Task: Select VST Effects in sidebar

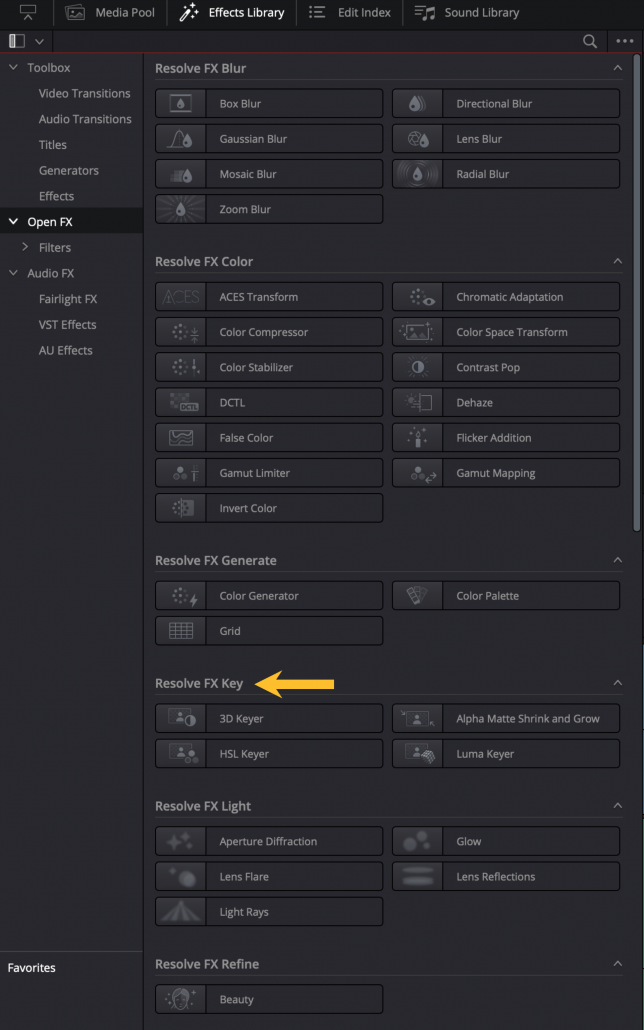Action: pos(67,325)
